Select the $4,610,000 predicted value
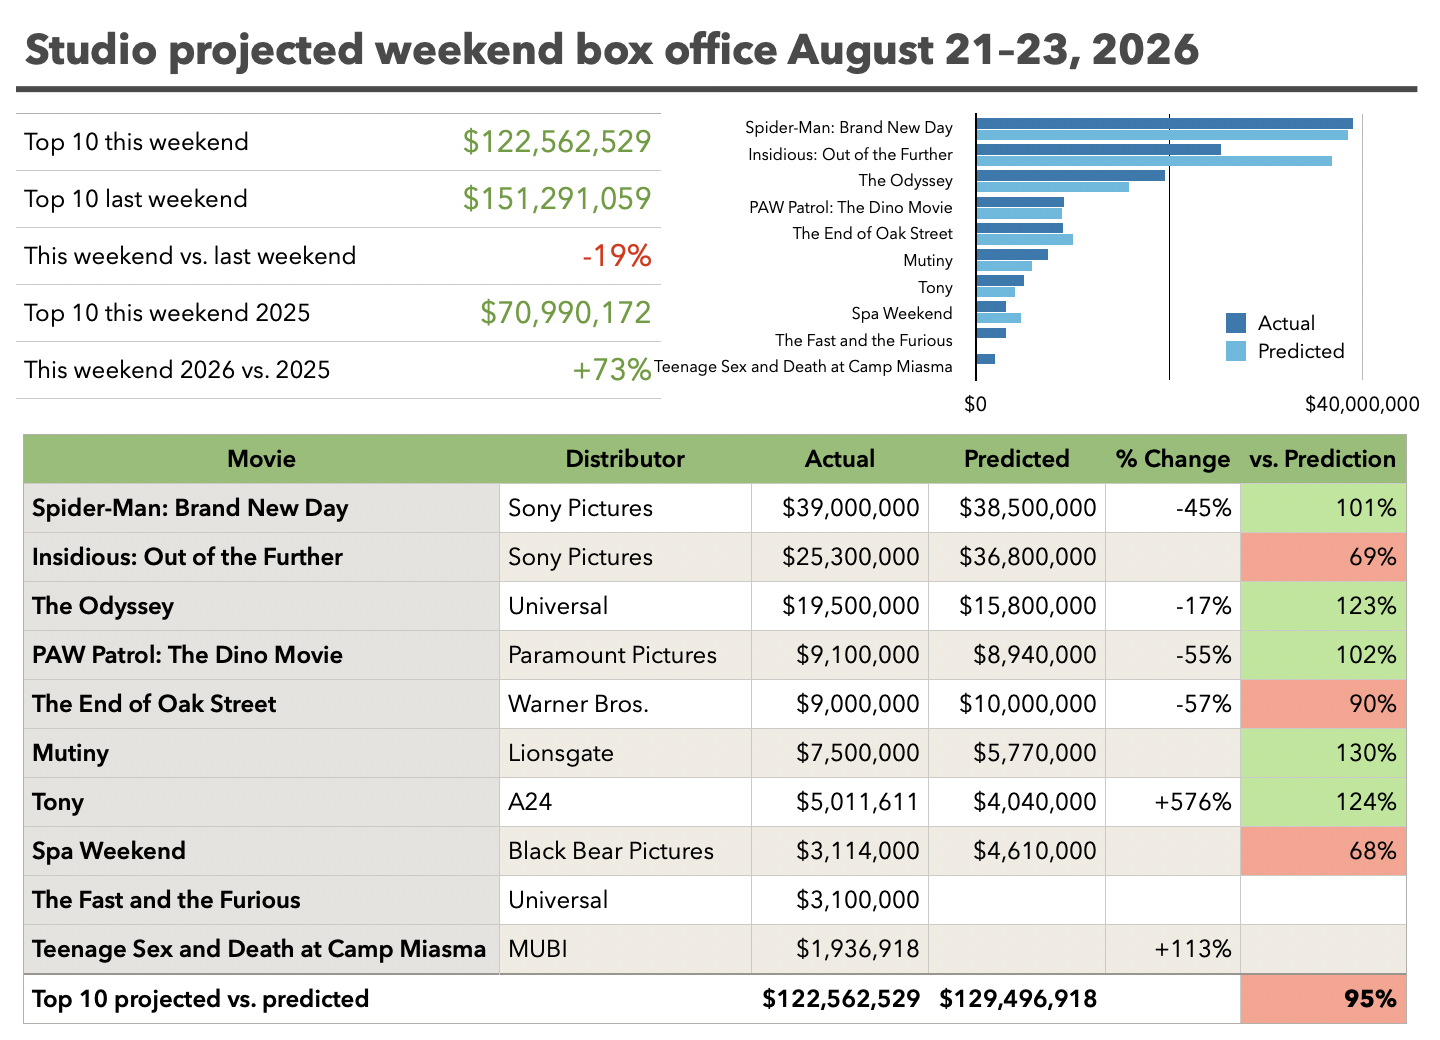The width and height of the screenshot is (1440, 1040). click(1017, 851)
